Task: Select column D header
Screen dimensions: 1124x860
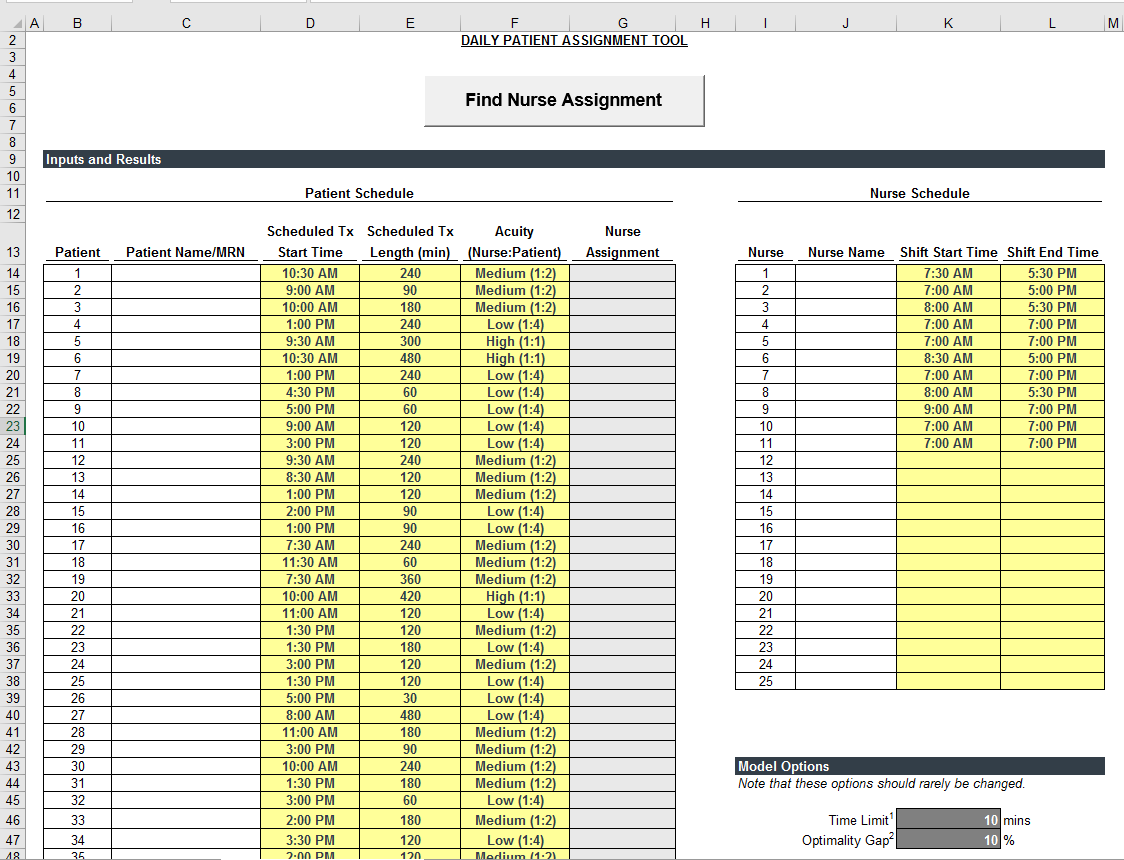Action: click(x=310, y=22)
